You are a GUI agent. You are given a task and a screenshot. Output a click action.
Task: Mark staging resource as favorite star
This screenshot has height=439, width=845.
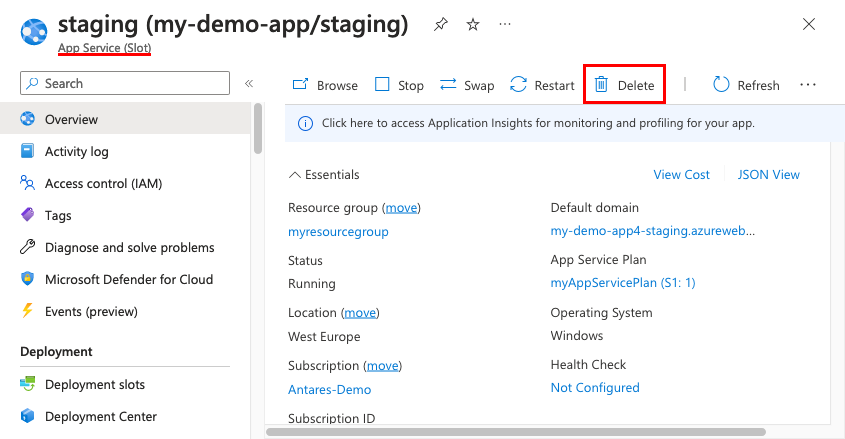[473, 25]
